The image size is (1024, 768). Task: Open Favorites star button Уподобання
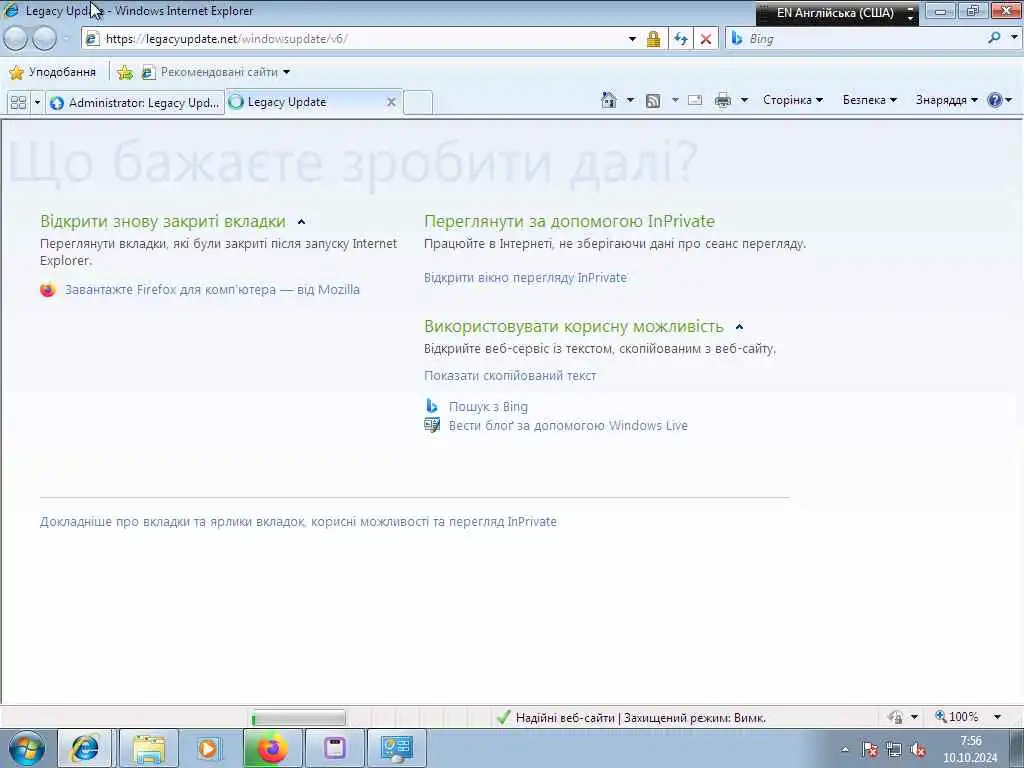coord(52,72)
